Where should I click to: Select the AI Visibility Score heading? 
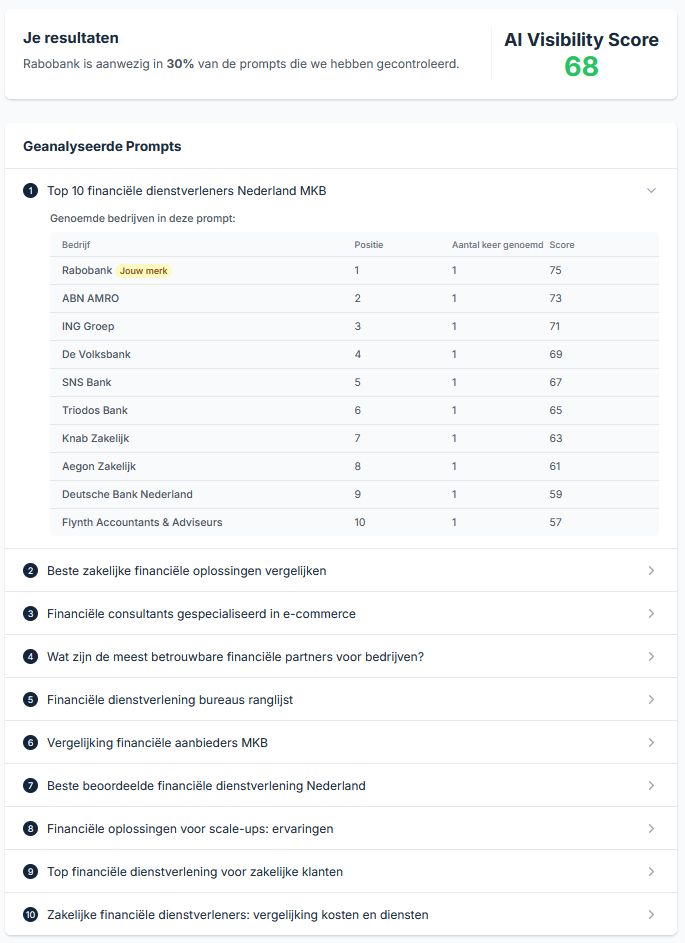(x=582, y=40)
